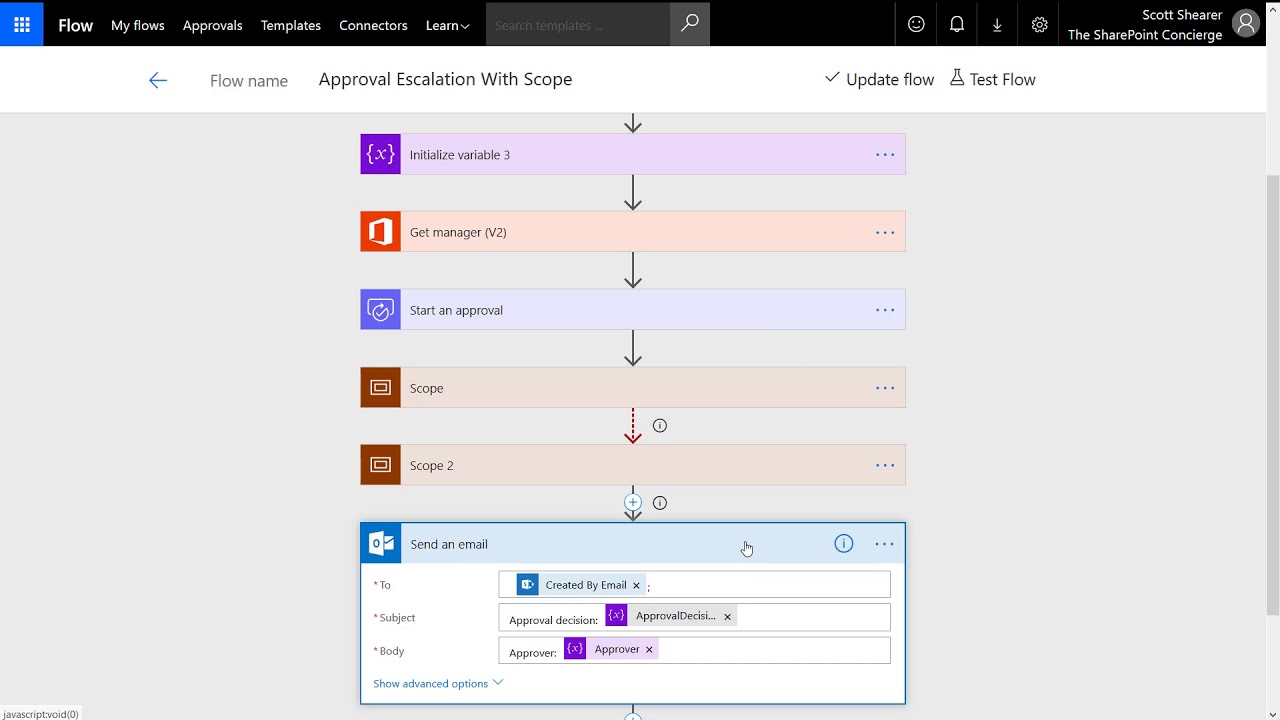Click the Send an email info icon
Image resolution: width=1280 pixels, height=720 pixels.
click(844, 544)
